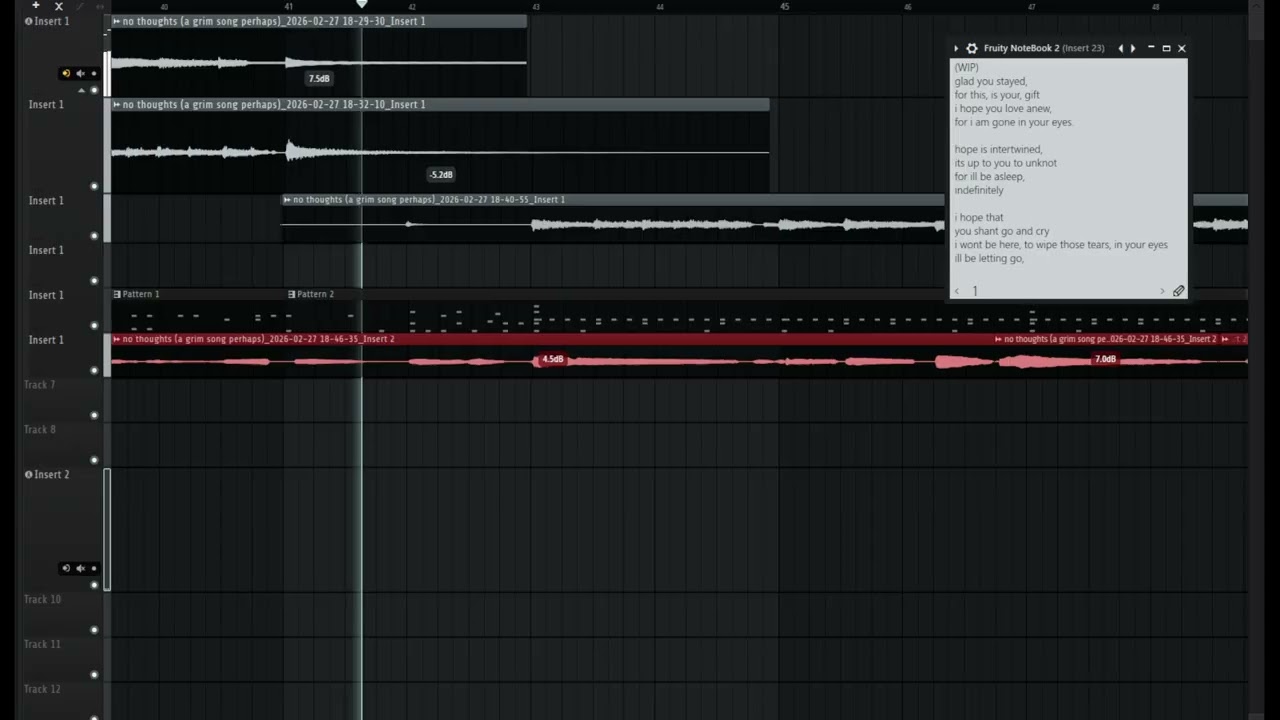The image size is (1280, 720).
Task: Click the Insert 2 track name
Action: click(x=52, y=474)
